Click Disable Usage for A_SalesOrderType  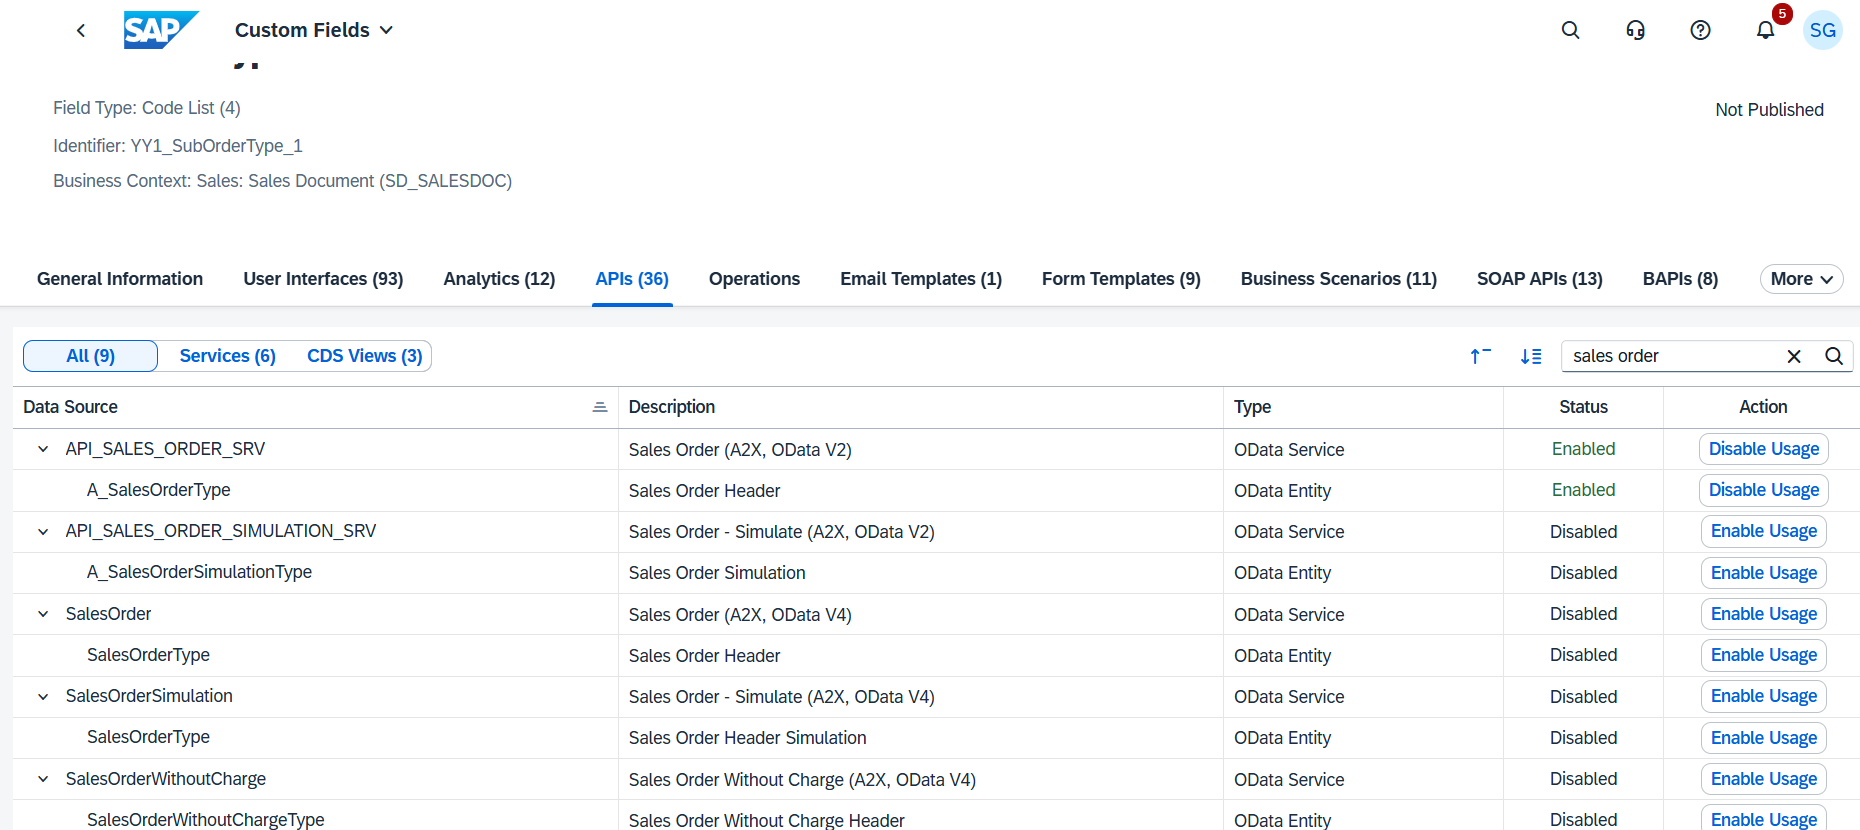click(1763, 490)
